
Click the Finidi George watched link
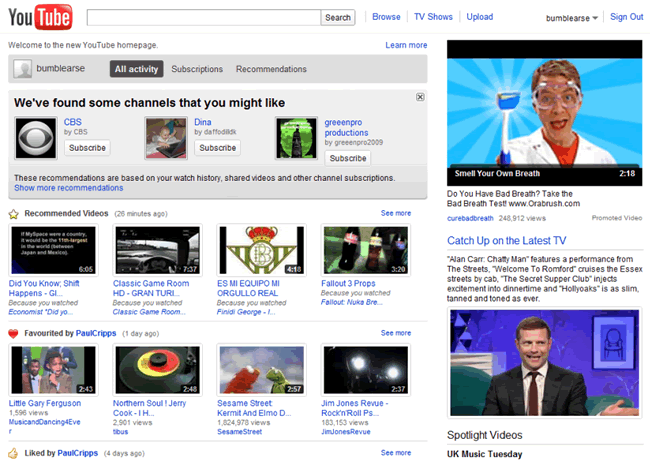[x=246, y=312]
